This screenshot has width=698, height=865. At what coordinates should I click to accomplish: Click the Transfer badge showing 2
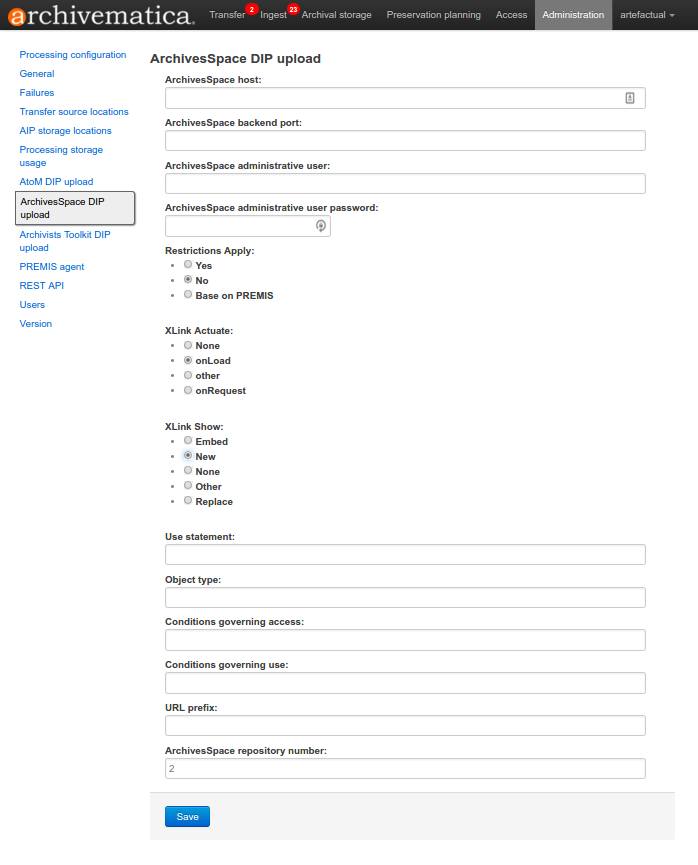[252, 9]
